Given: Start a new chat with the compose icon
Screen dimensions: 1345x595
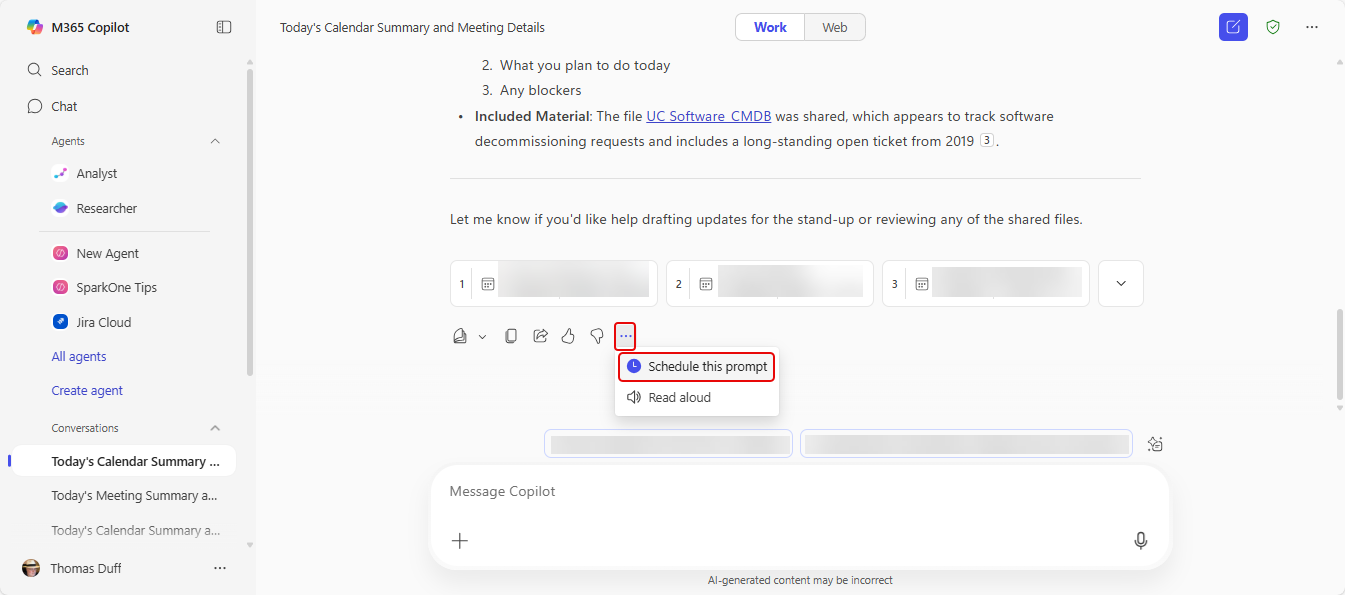Looking at the screenshot, I should point(1233,27).
